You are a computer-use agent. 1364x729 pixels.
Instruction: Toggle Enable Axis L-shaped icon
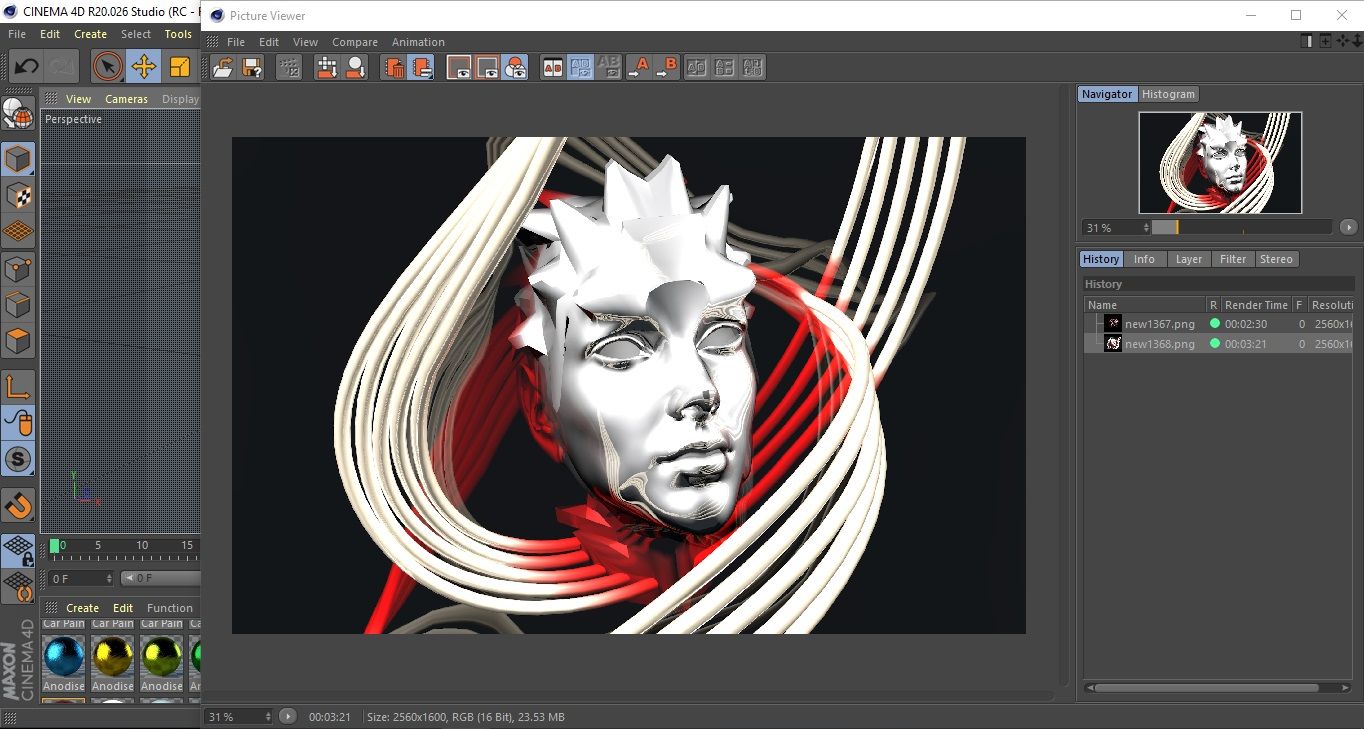18,387
